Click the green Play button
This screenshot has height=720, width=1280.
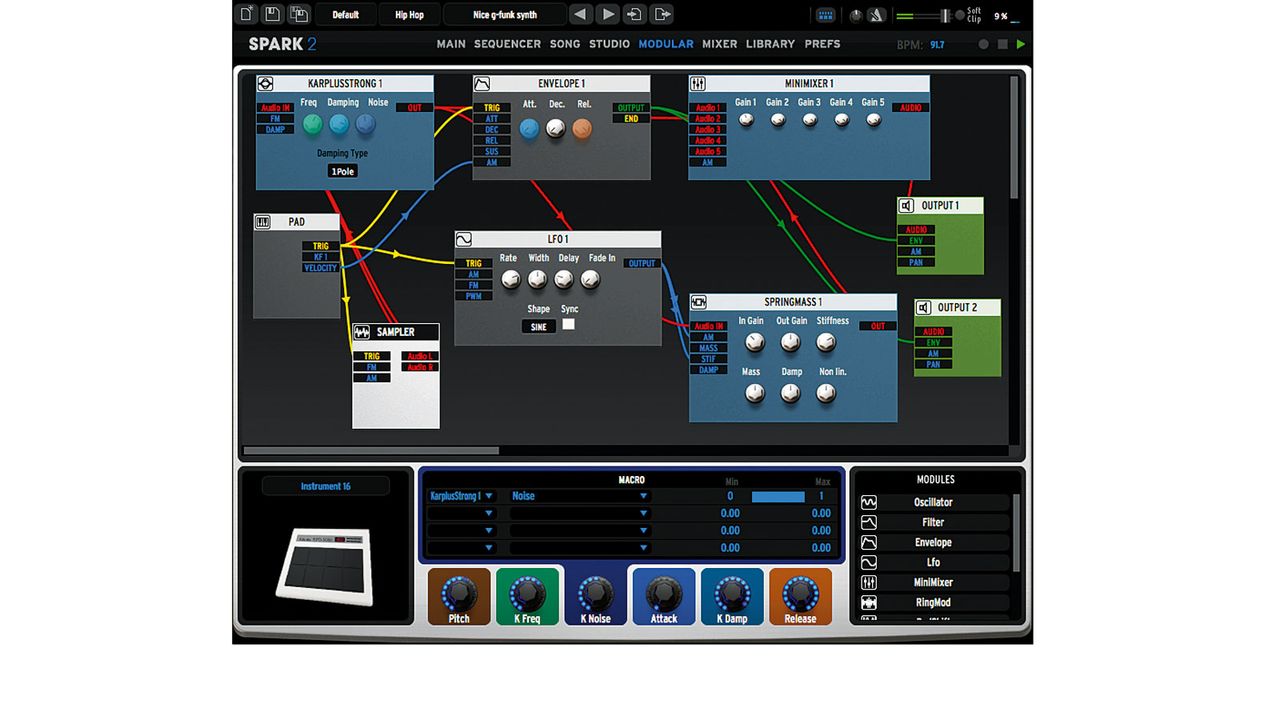tap(1020, 44)
